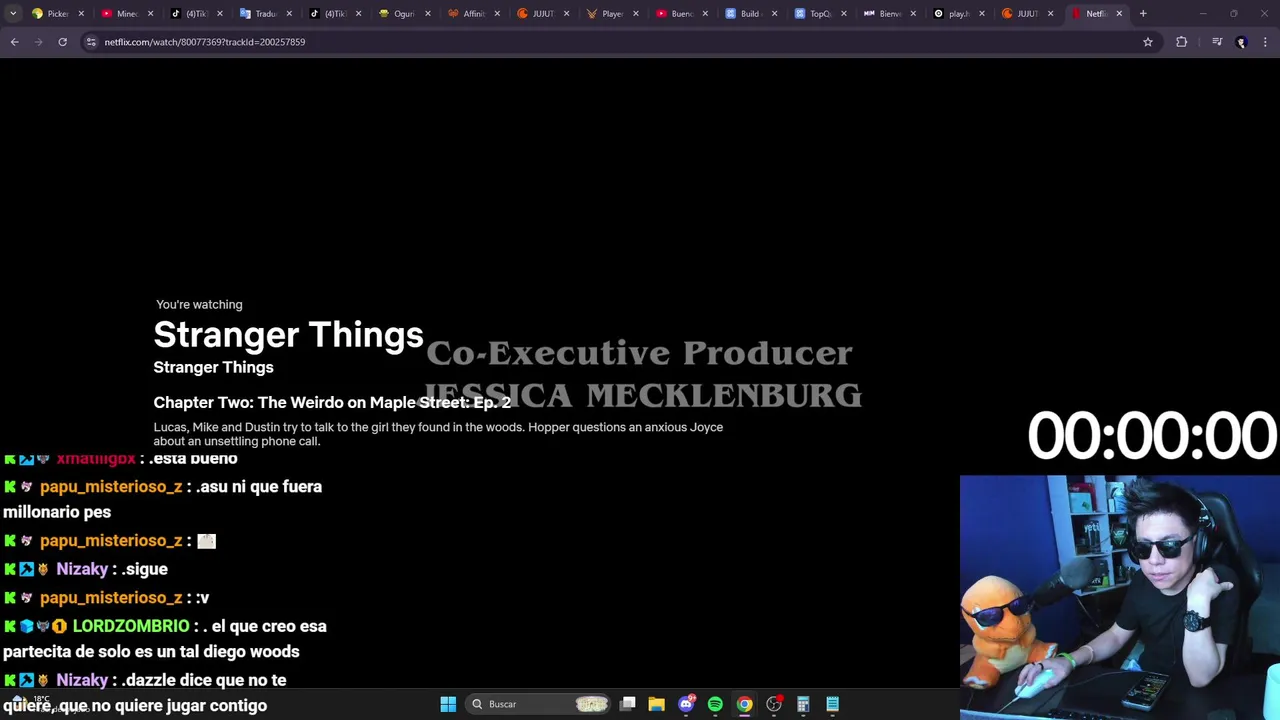Viewport: 1280px width, 720px height.
Task: Click the You're watching label
Action: pyautogui.click(x=199, y=304)
